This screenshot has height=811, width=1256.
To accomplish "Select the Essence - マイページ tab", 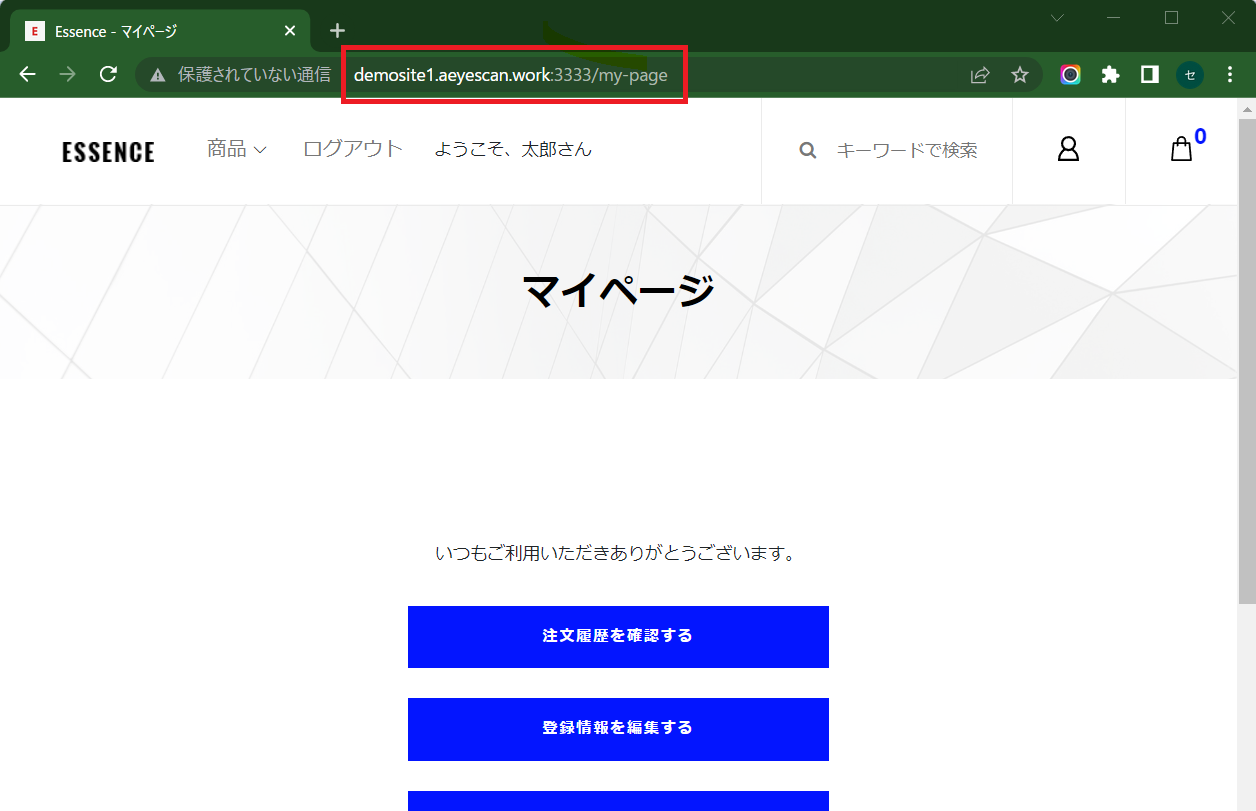I will [x=161, y=31].
